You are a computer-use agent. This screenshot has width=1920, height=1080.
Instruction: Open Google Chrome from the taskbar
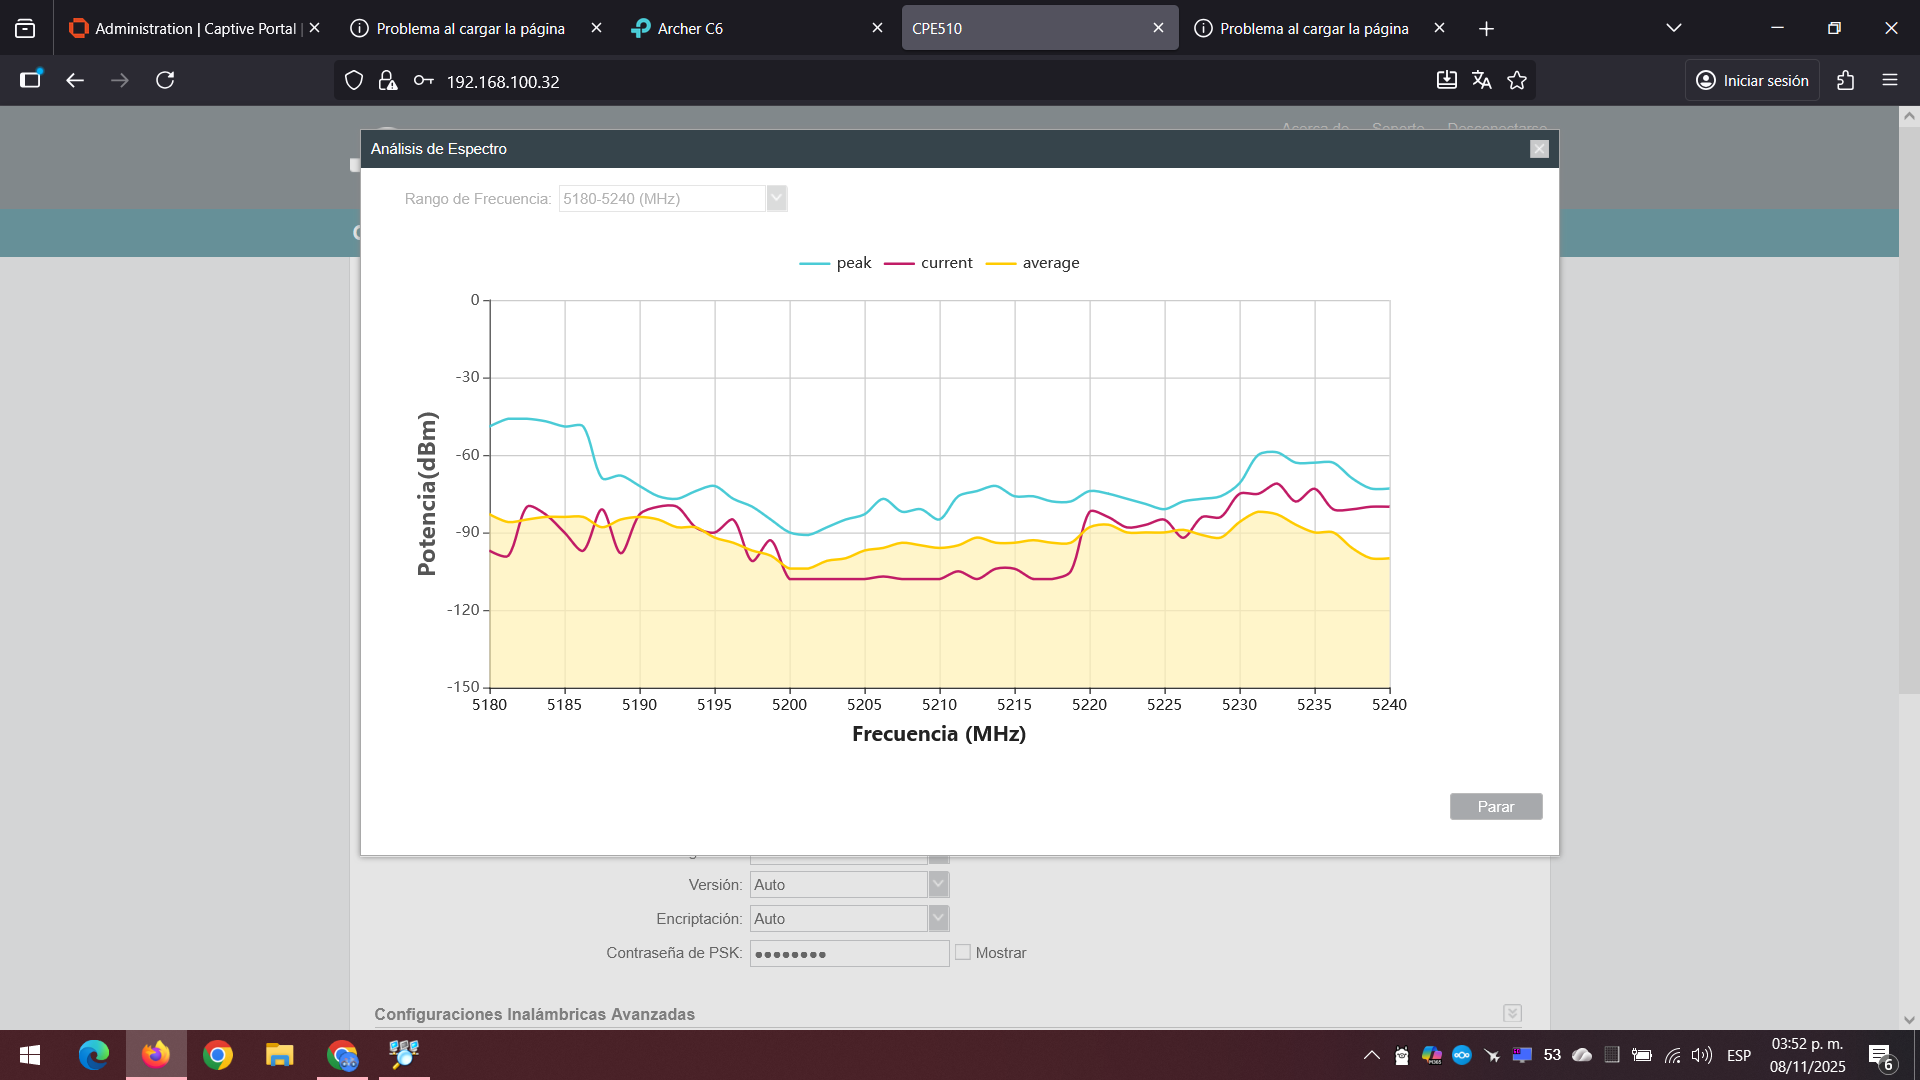point(218,1055)
